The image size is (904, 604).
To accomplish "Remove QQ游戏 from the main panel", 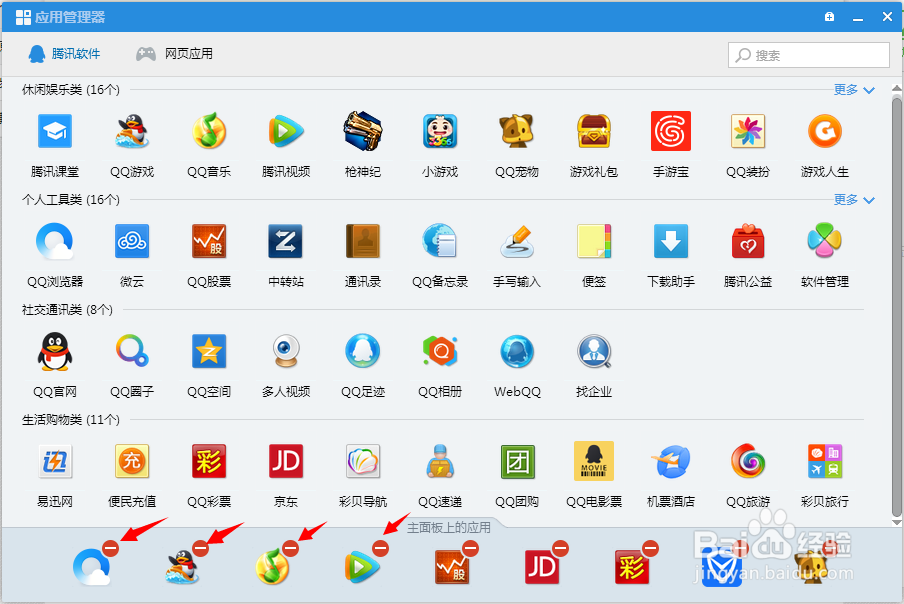I will 201,548.
